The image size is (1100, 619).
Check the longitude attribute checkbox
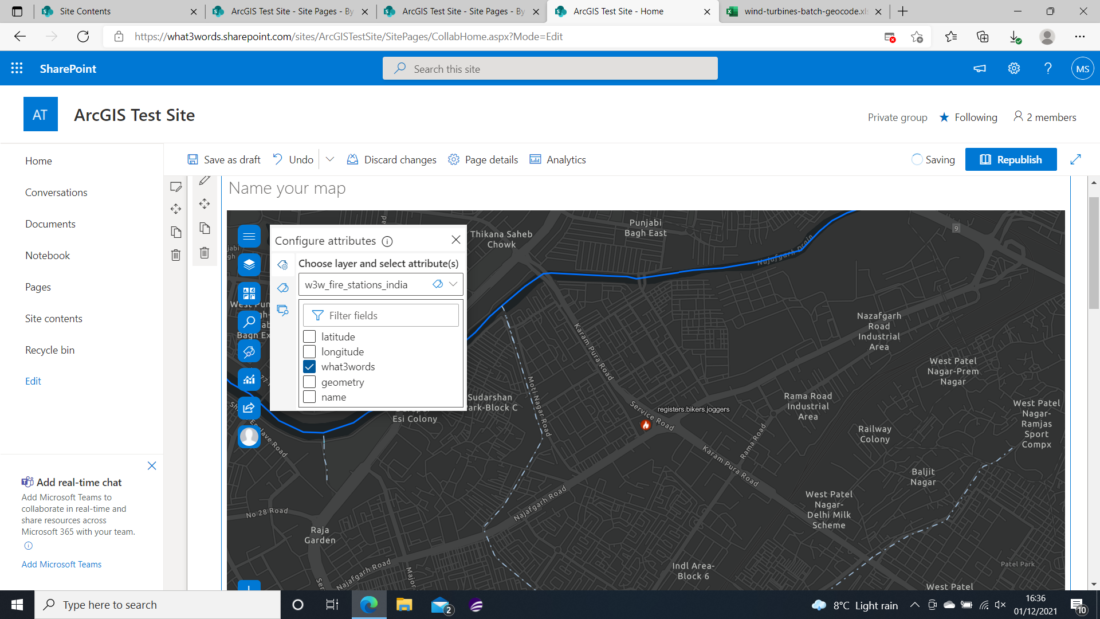click(x=309, y=352)
